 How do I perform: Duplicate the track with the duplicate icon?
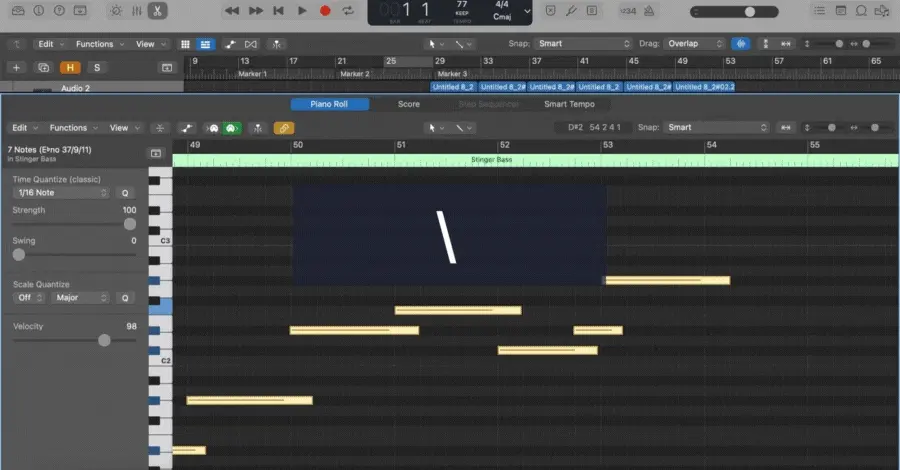click(x=43, y=68)
